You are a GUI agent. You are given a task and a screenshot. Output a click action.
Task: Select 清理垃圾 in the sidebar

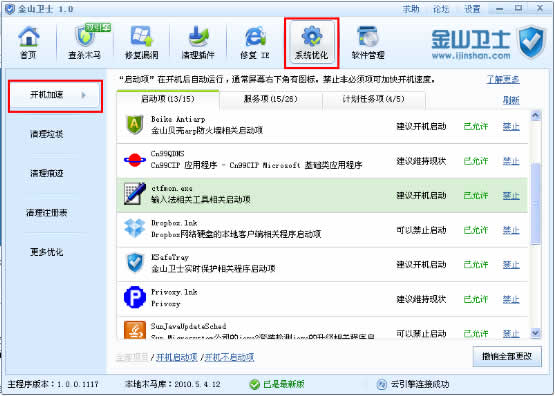(x=47, y=134)
